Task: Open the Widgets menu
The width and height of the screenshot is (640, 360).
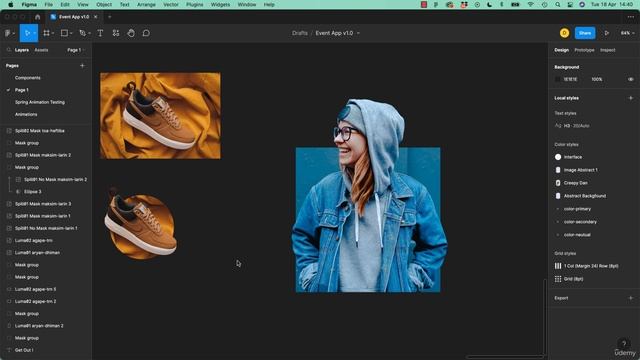Action: click(x=220, y=4)
